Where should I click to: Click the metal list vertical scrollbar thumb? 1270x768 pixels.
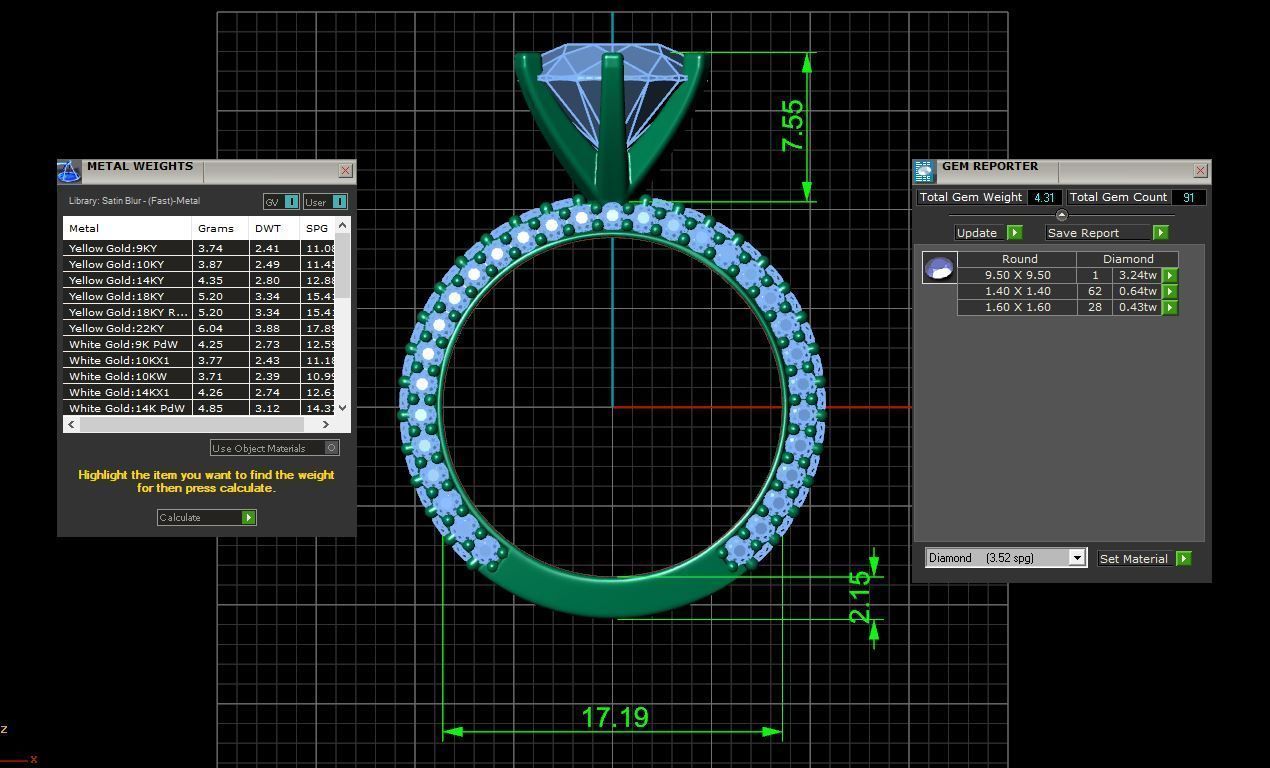[x=343, y=265]
